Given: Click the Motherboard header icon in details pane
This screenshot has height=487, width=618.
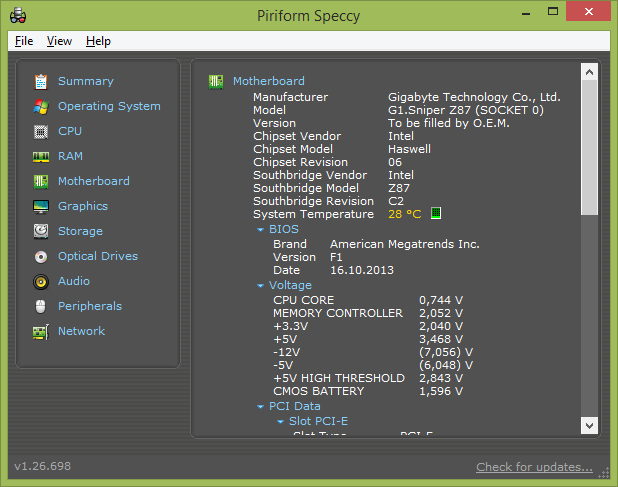Looking at the screenshot, I should coord(216,82).
